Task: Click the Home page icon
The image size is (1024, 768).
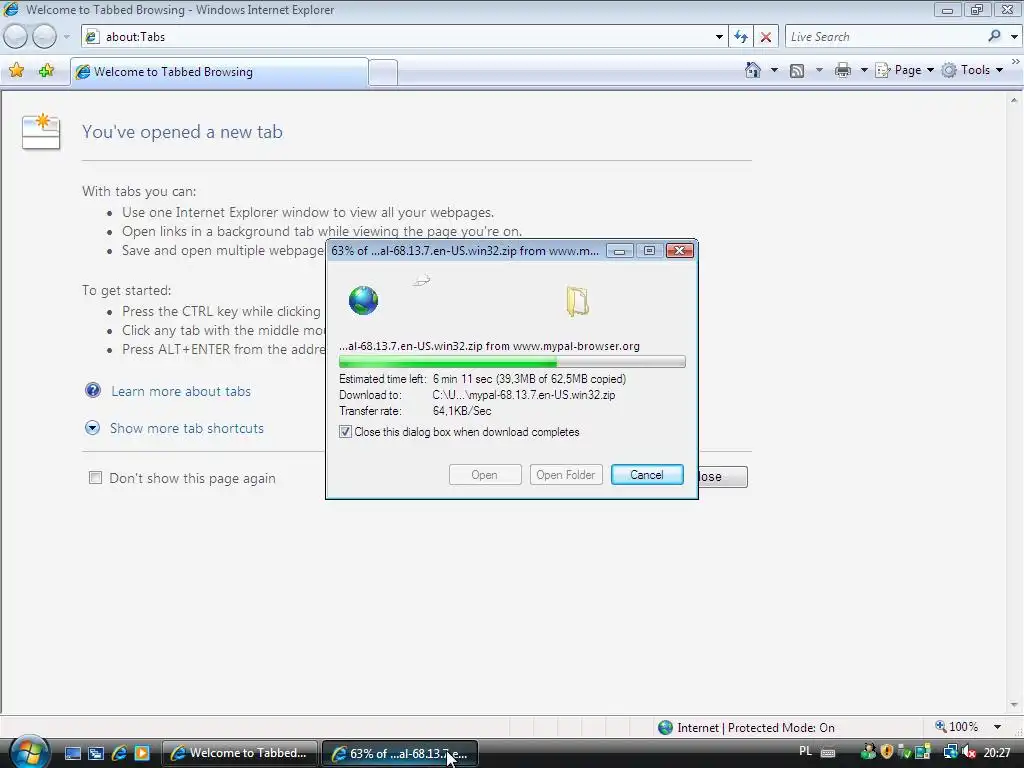Action: 753,70
